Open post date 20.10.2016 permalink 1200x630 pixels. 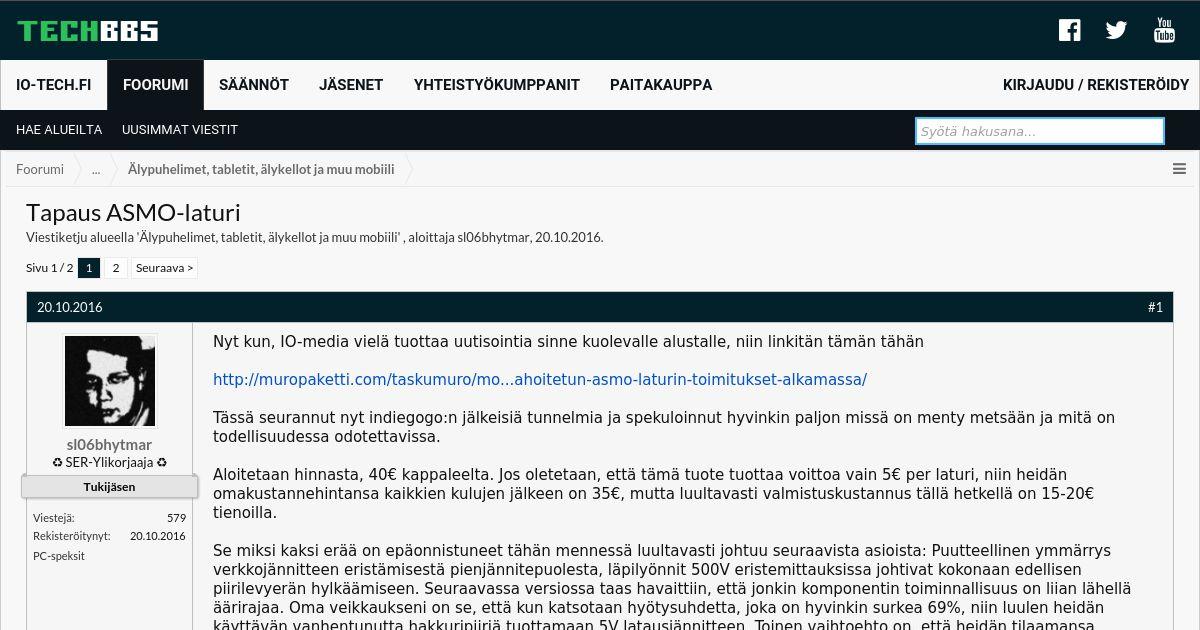coord(70,307)
